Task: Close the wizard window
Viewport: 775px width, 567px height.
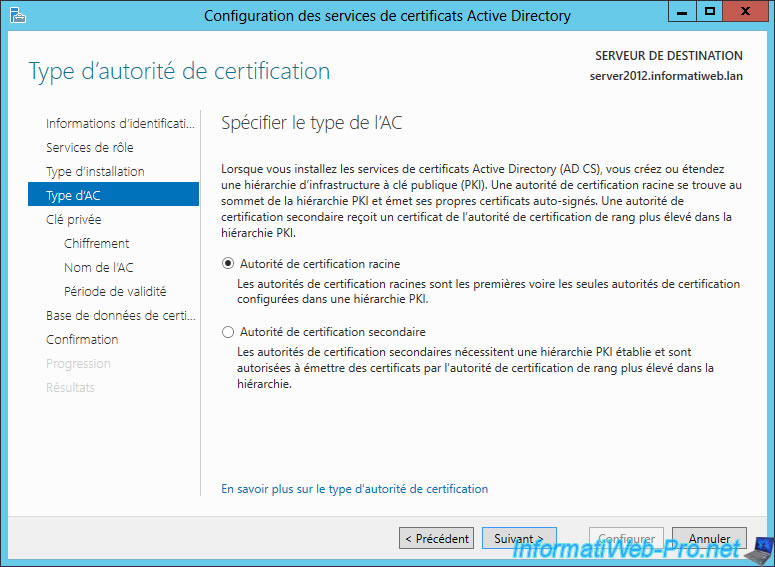Action: click(x=746, y=12)
